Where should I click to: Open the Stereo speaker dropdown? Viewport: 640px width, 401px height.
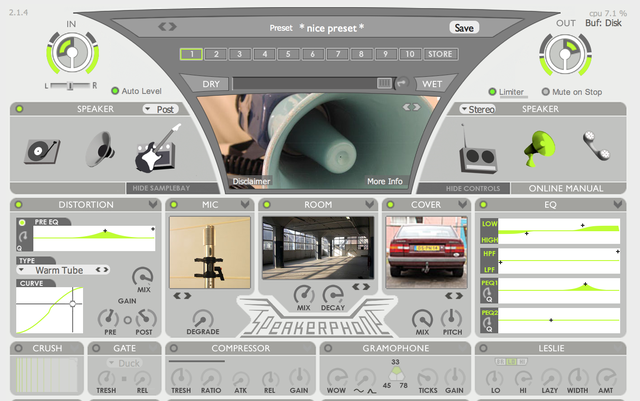point(477,109)
